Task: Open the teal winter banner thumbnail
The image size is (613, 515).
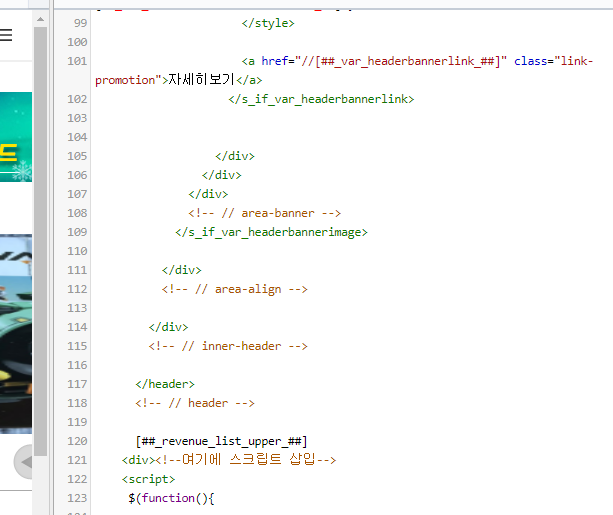Action: coord(16,137)
